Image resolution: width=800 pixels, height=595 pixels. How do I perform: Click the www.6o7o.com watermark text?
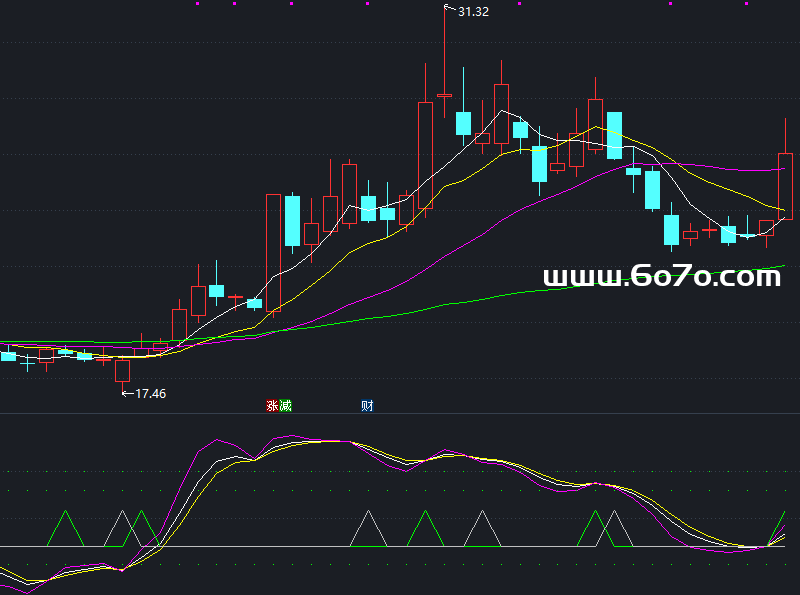[661, 277]
